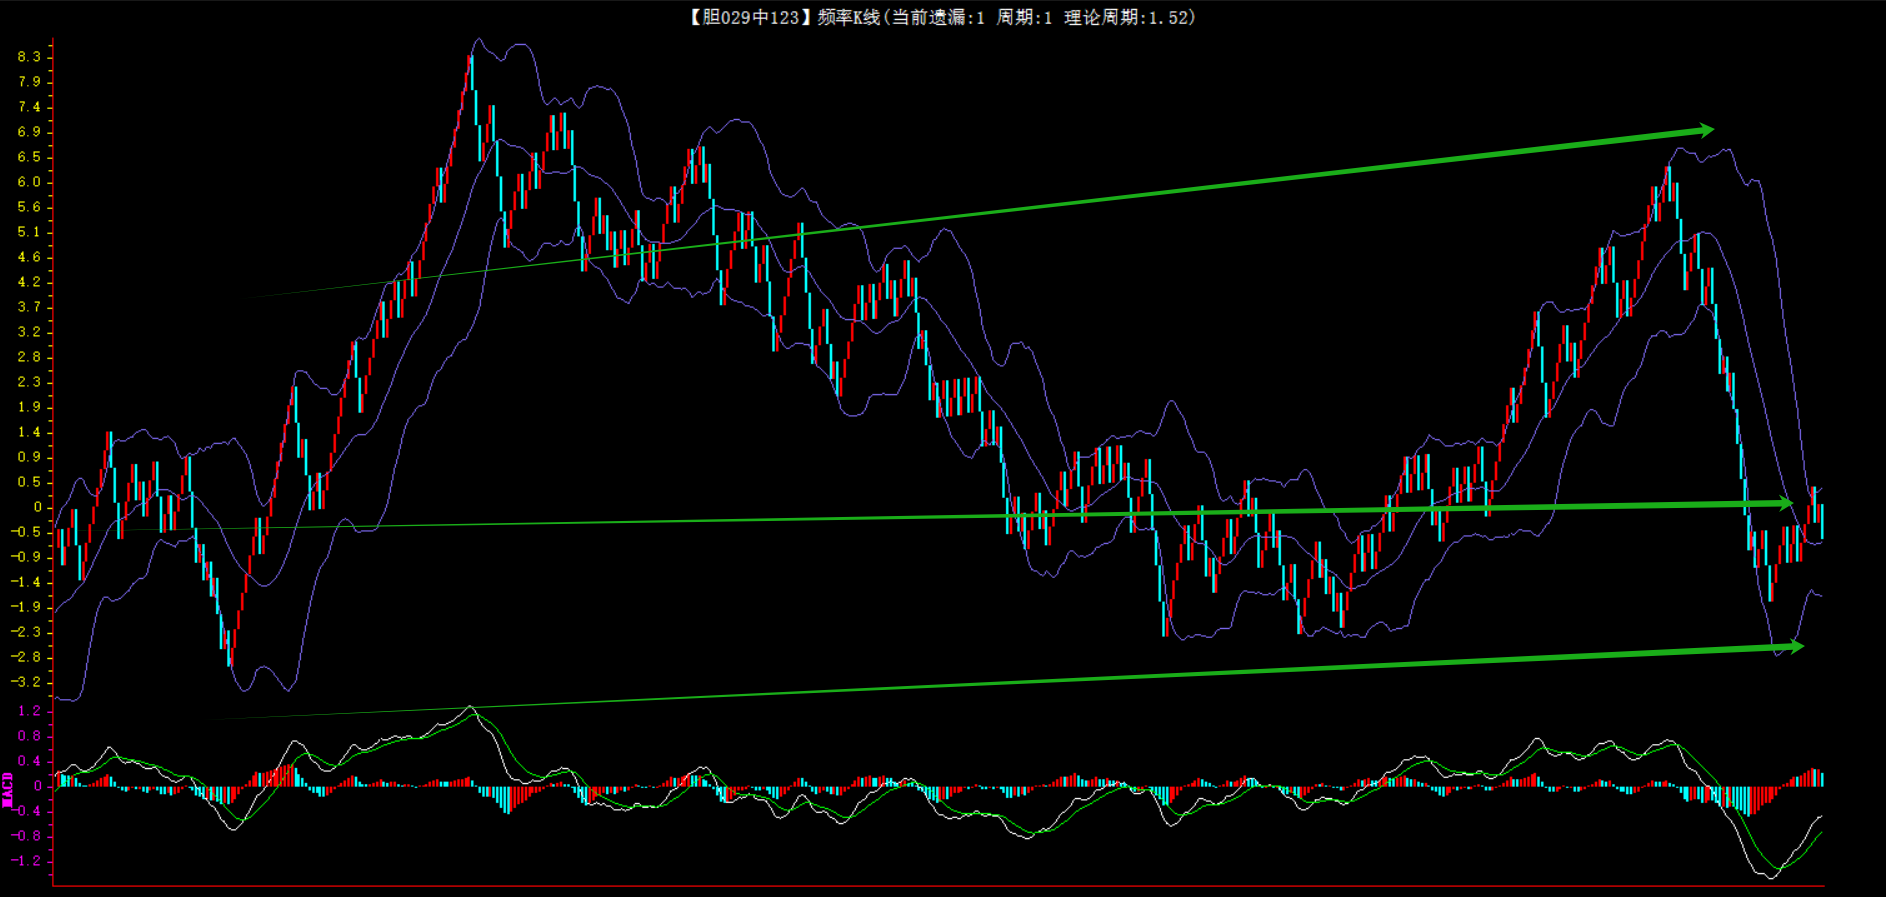Click the chart title 【胆029中123】频率K线

click(x=785, y=17)
